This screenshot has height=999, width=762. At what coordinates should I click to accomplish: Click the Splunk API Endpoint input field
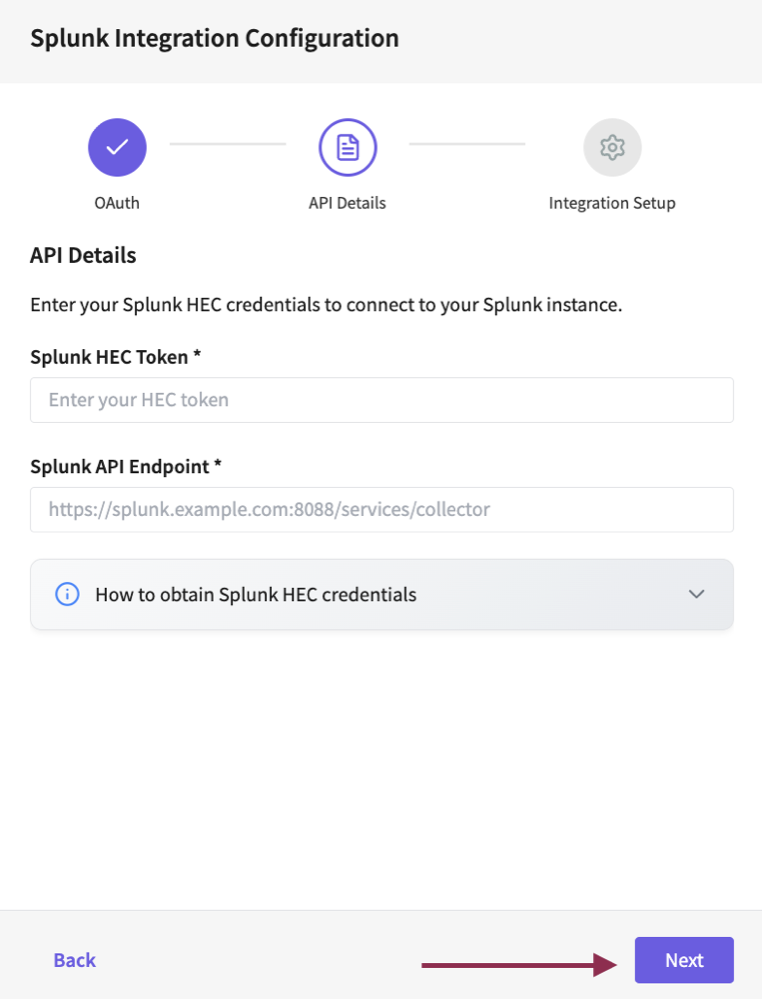(x=381, y=509)
